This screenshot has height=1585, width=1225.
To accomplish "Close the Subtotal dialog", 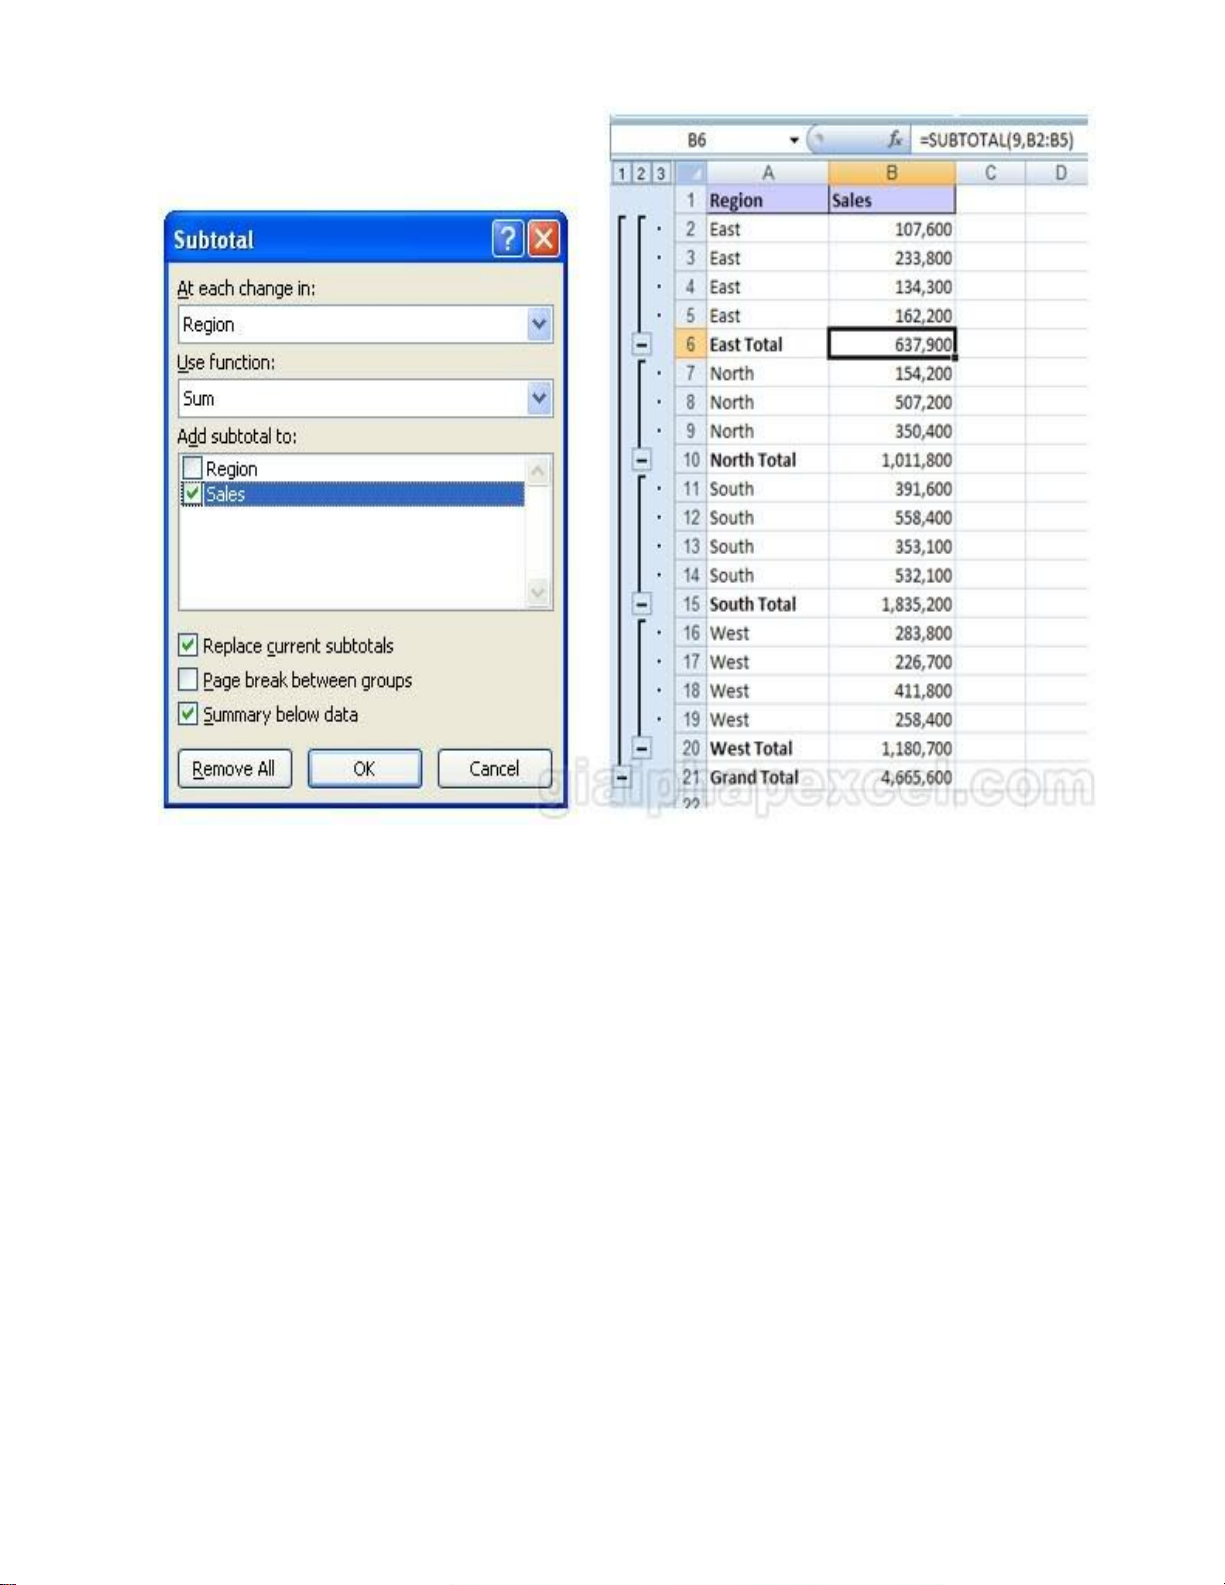I will click(543, 239).
